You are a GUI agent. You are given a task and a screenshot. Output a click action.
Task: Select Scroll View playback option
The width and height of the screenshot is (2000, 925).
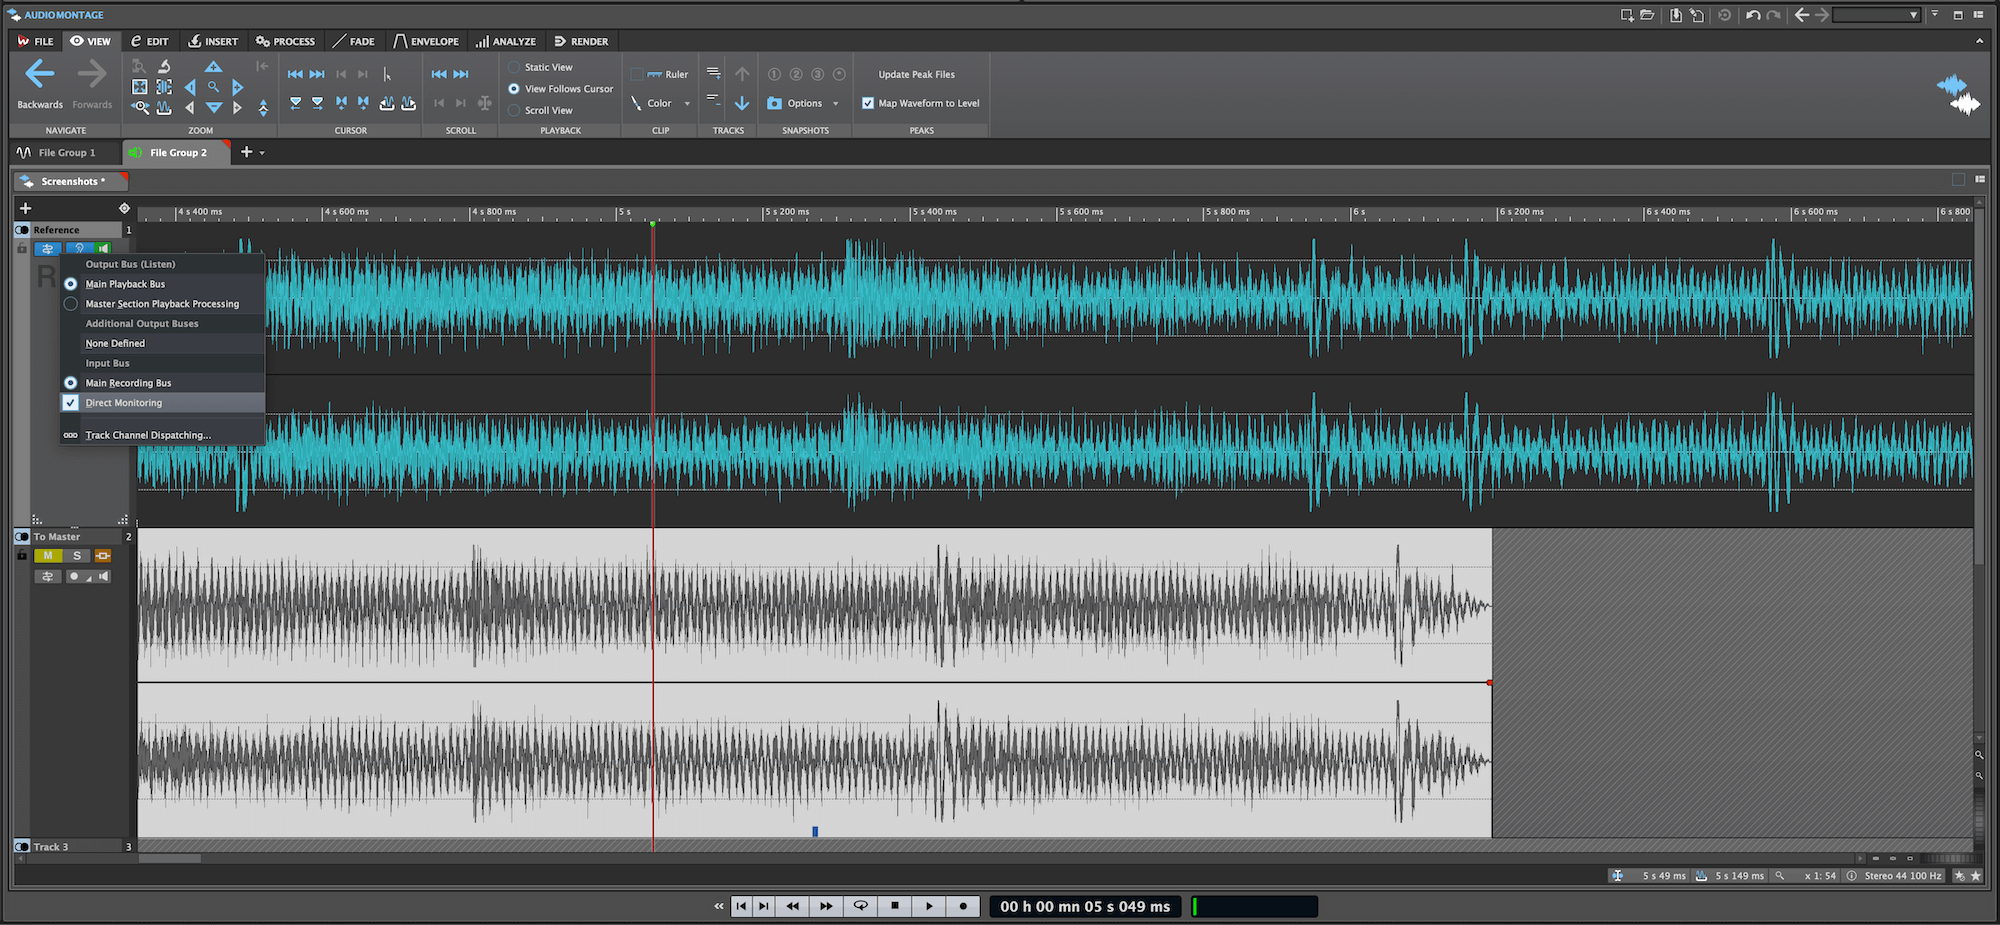click(x=540, y=110)
